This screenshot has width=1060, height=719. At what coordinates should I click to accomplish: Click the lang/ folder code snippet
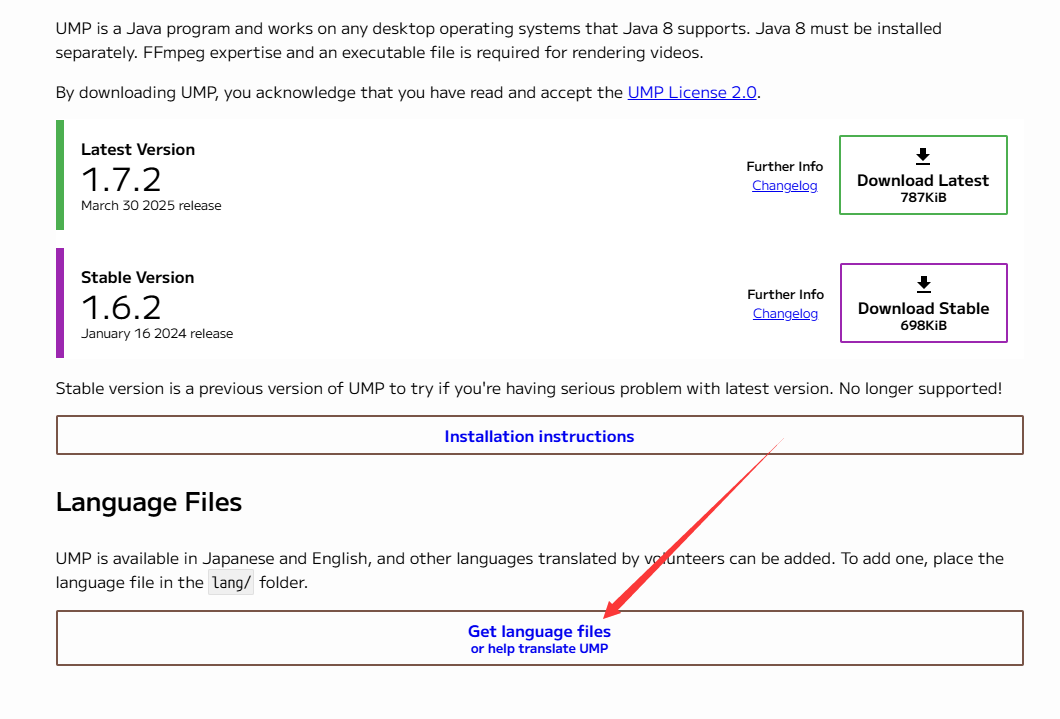point(231,583)
